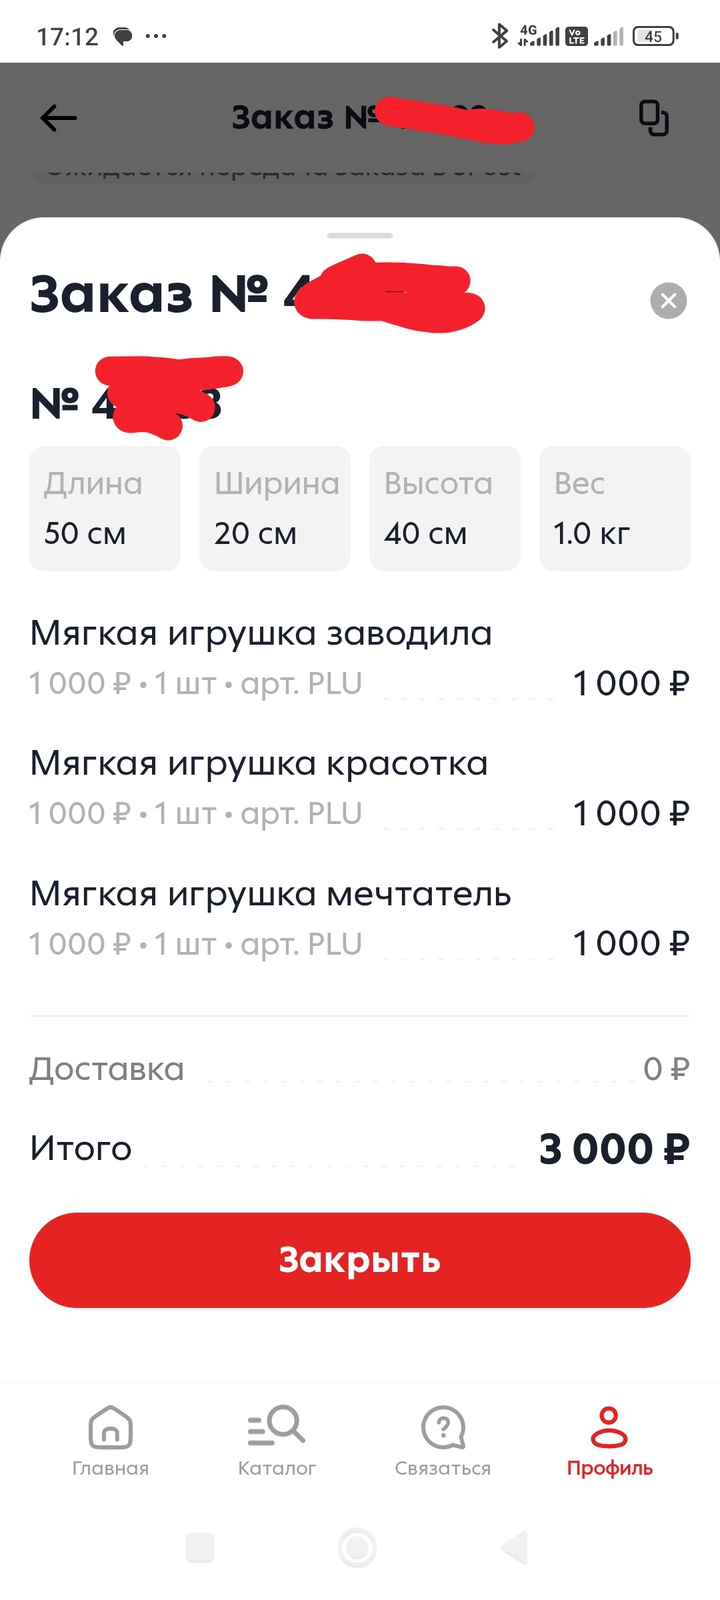The image size is (720, 1600).
Task: Dismiss the order sheet with the X icon
Action: coord(668,300)
